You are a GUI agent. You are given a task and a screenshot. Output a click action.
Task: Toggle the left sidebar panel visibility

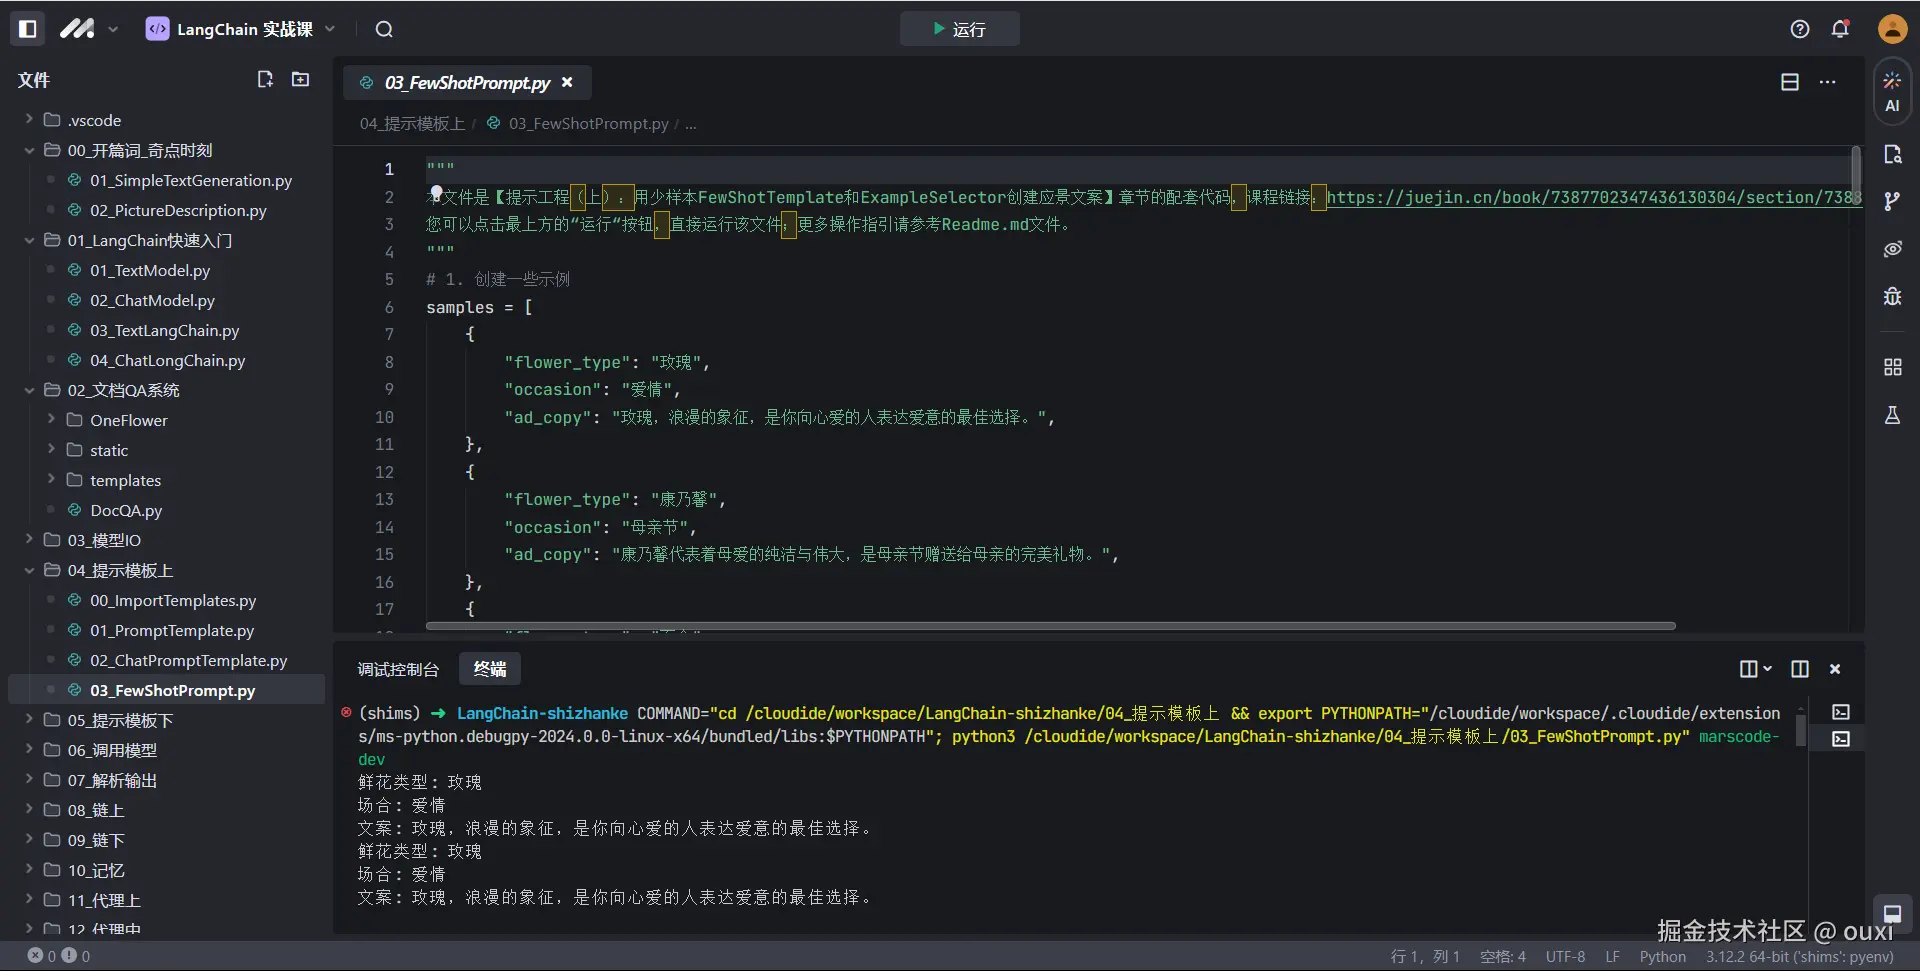28,29
